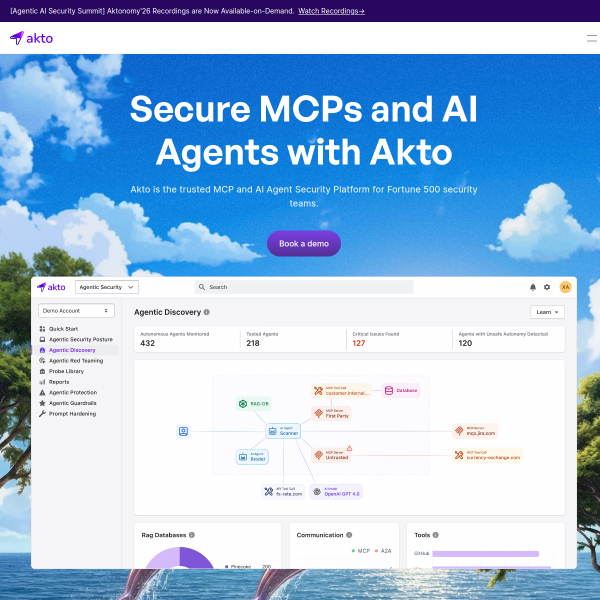Image resolution: width=600 pixels, height=600 pixels.
Task: Click the Quick Start grid icon
Action: pyautogui.click(x=42, y=329)
